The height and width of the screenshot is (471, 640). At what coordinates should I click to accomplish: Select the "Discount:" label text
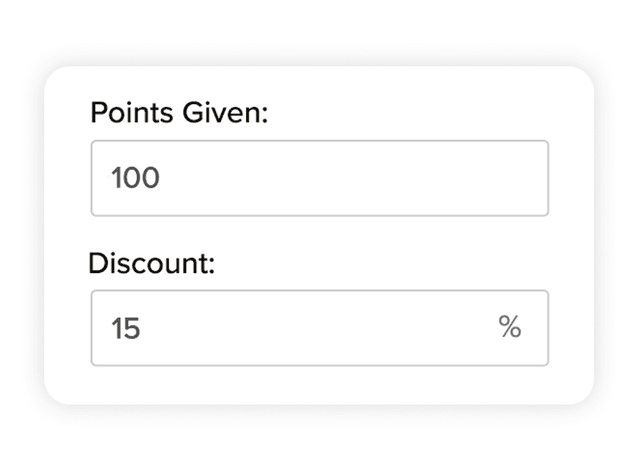click(153, 265)
